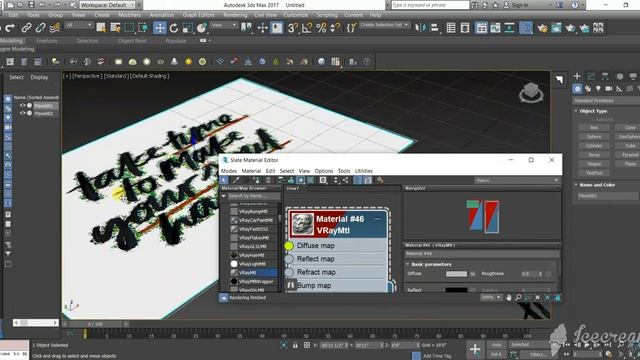Toggle selection lock padlock icon
The image size is (640, 360).
pyautogui.click(x=295, y=345)
